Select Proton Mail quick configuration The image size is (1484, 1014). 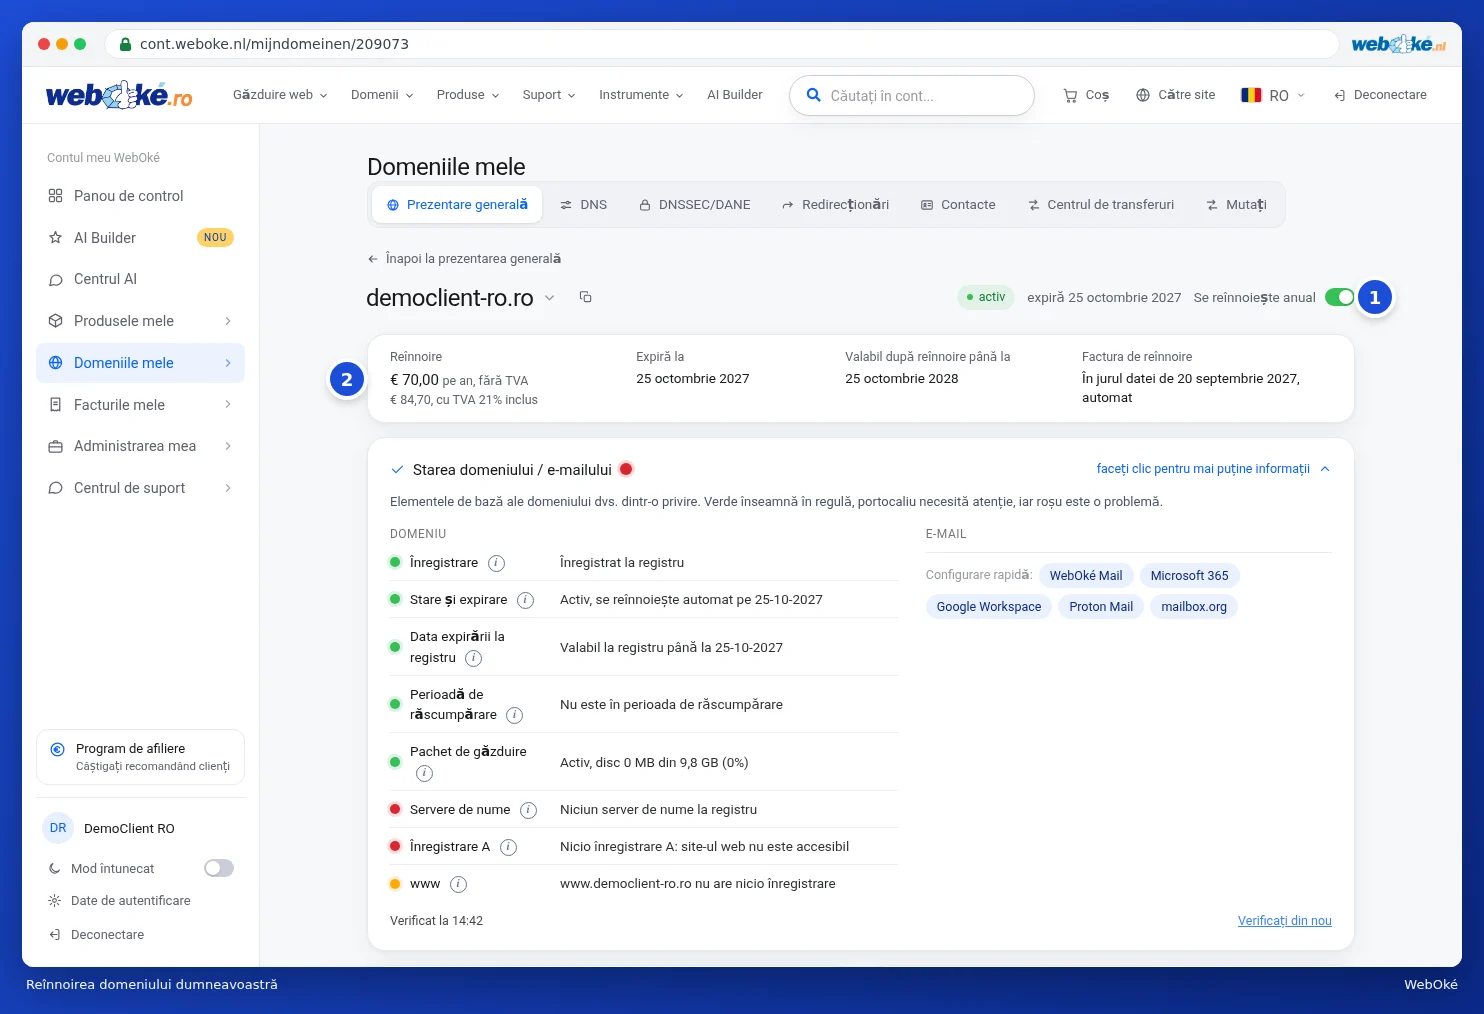point(1101,607)
